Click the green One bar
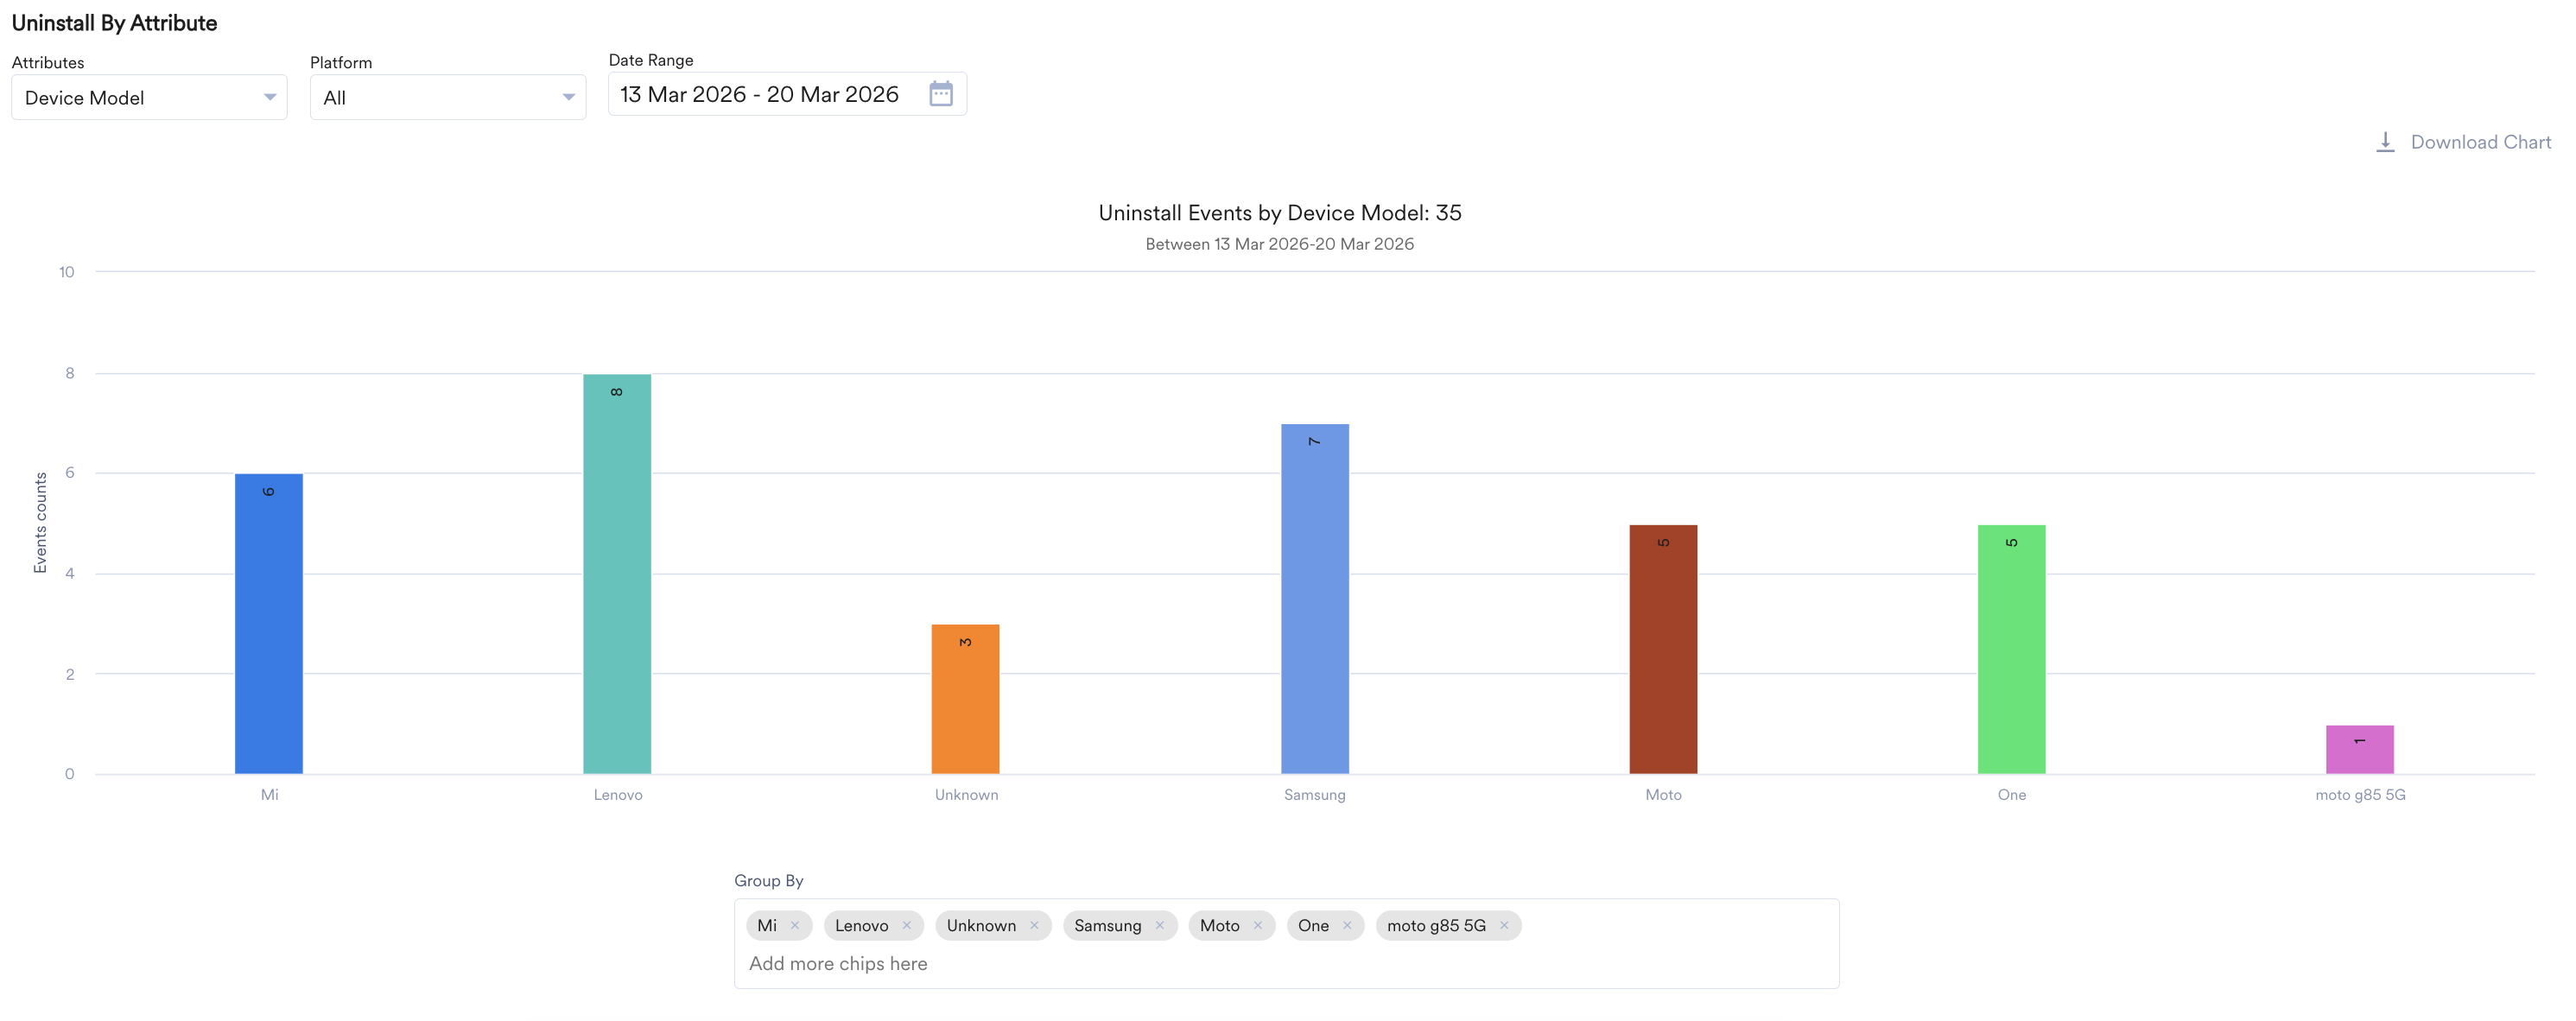Image resolution: width=2576 pixels, height=1021 pixels. [x=2011, y=650]
